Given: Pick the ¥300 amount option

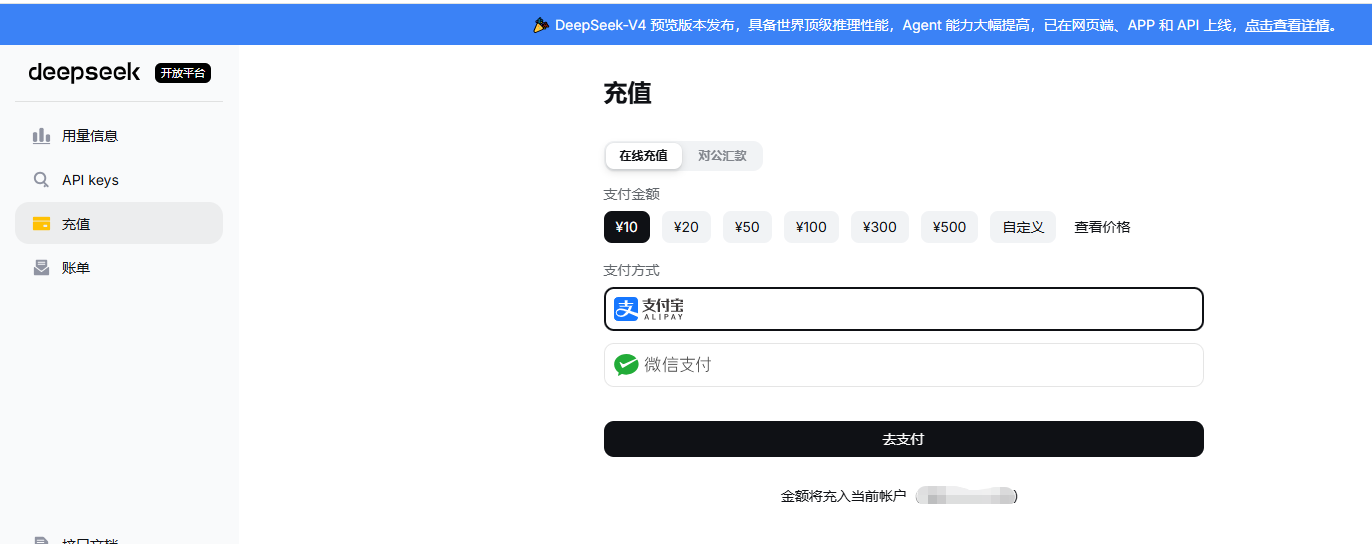Looking at the screenshot, I should point(880,227).
